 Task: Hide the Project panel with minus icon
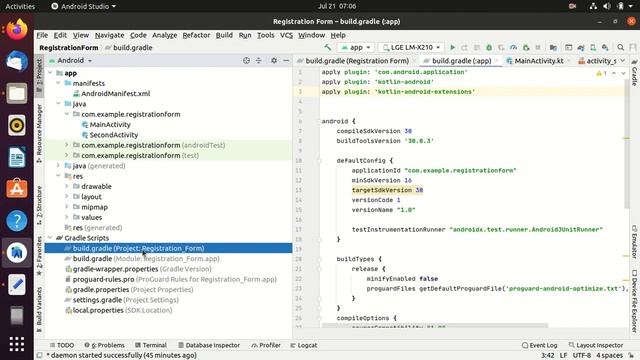[x=286, y=60]
